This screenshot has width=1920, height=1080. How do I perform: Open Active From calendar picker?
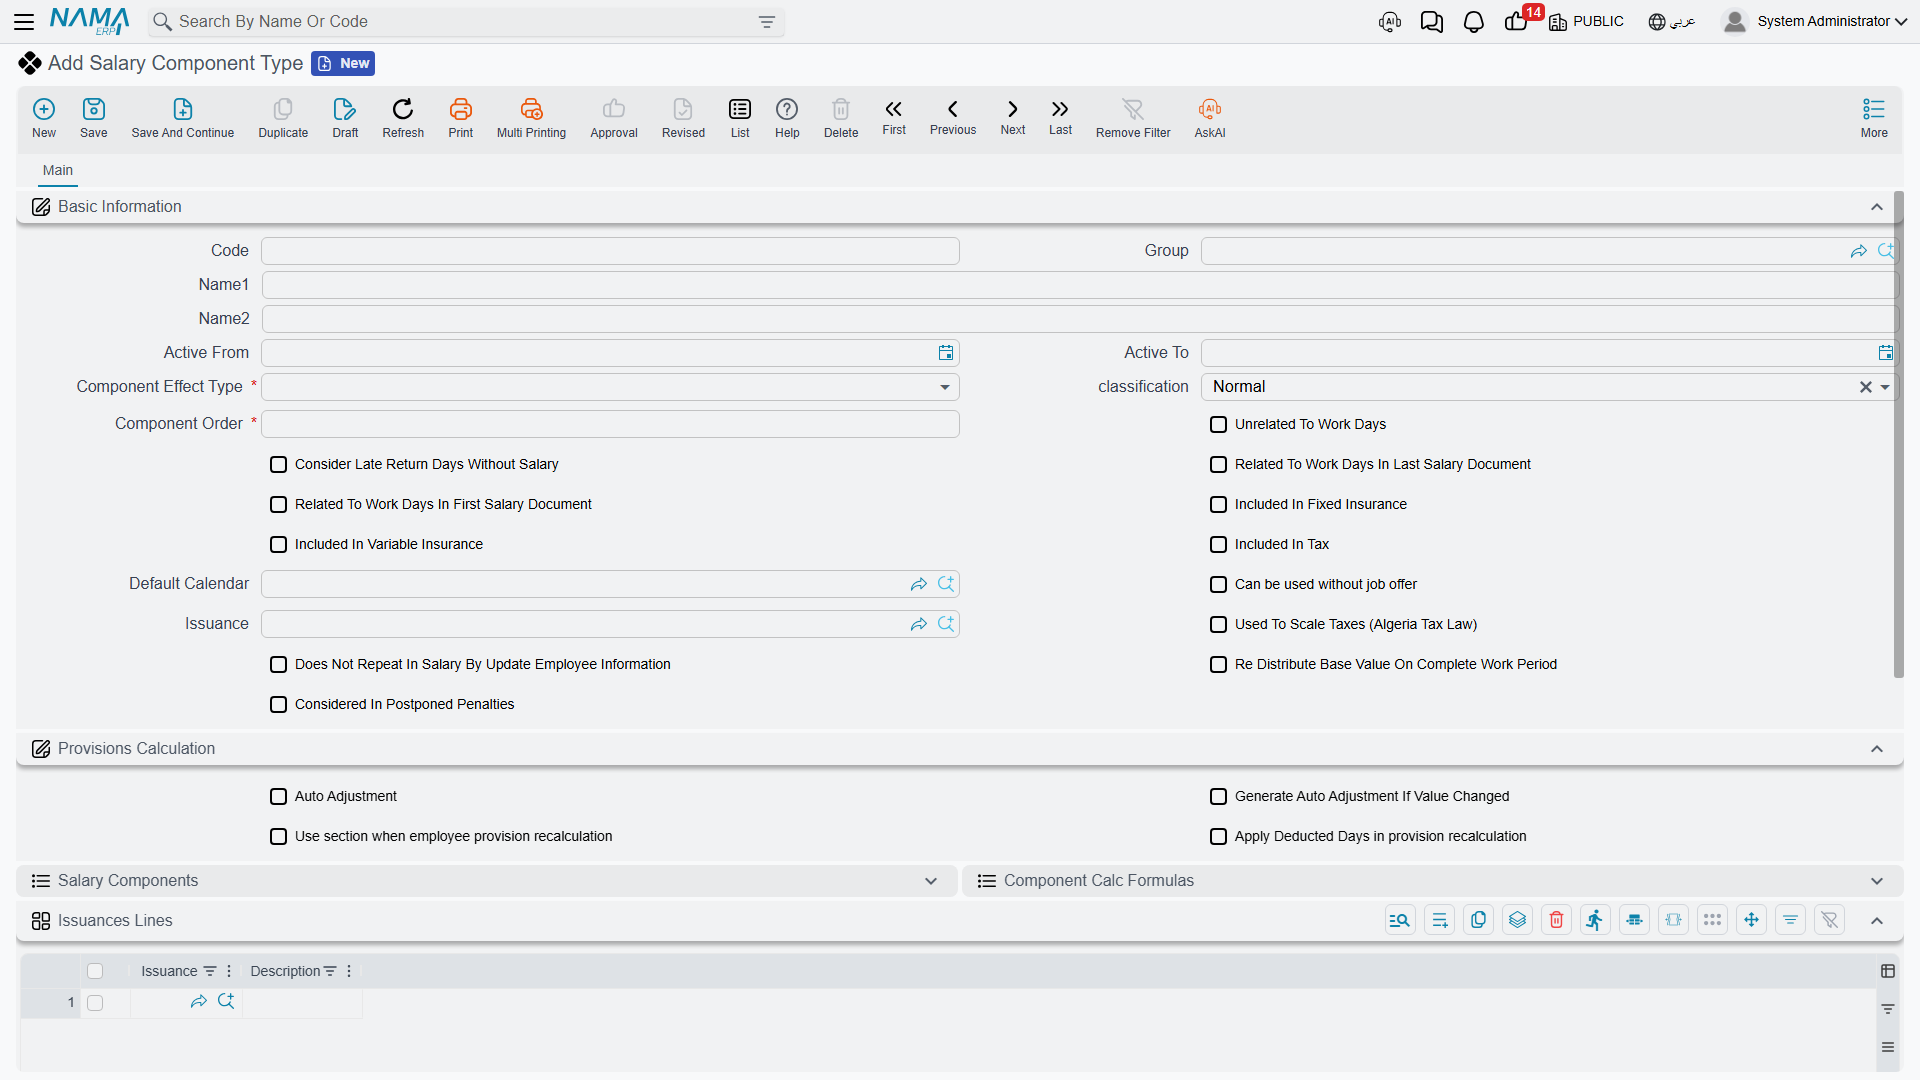946,352
